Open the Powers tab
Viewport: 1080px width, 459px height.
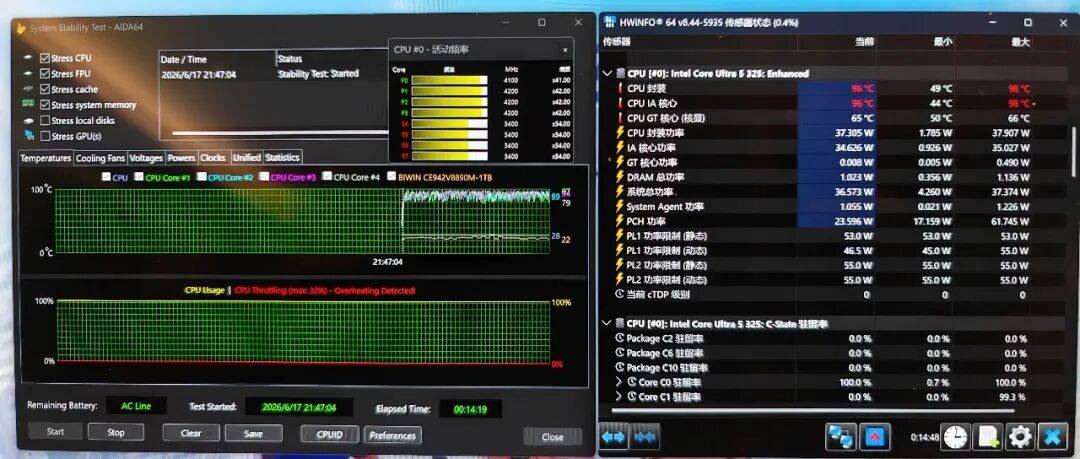[182, 158]
